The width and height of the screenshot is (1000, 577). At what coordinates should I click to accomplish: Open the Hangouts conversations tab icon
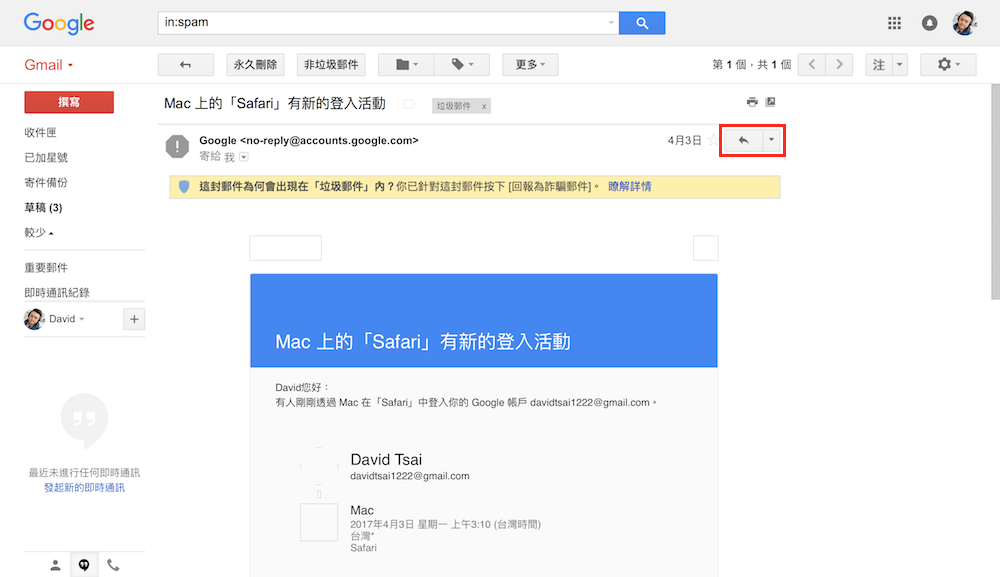[84, 565]
